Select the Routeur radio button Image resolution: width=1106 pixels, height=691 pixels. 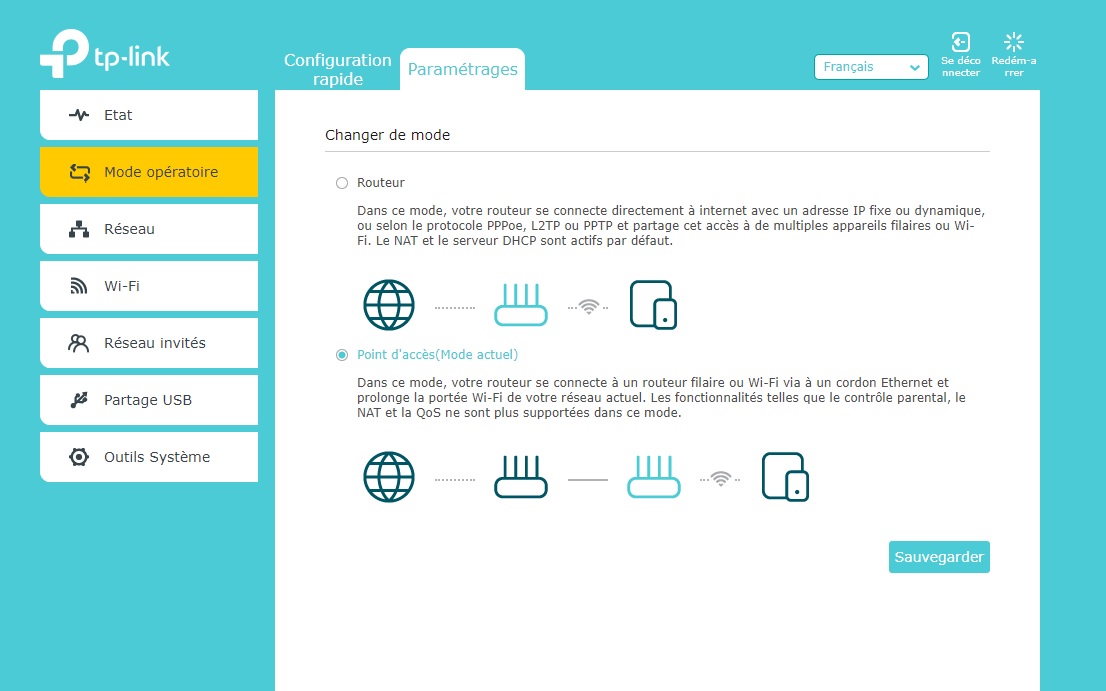pos(342,183)
